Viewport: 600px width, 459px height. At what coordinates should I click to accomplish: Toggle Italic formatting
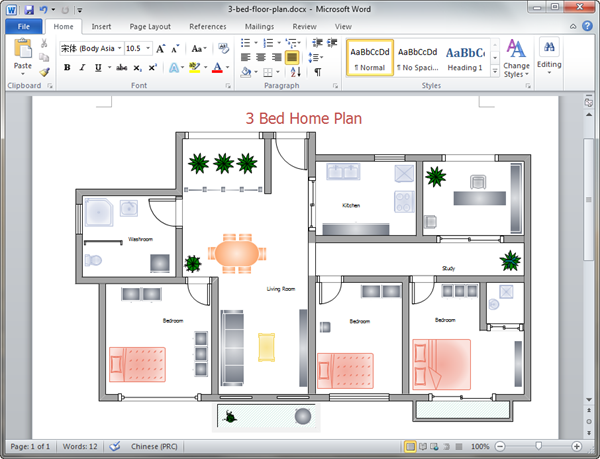tap(82, 67)
